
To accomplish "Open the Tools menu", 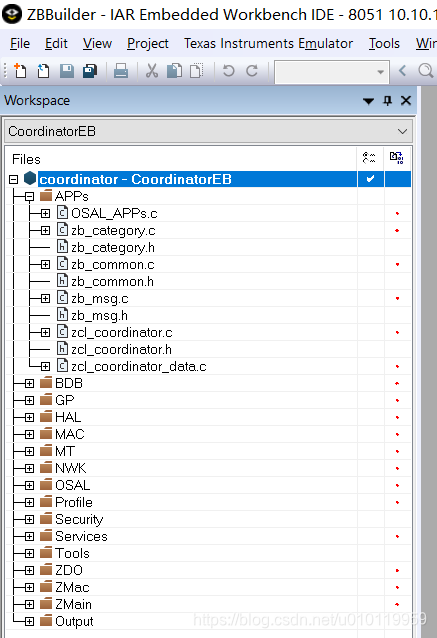I will pos(384,43).
